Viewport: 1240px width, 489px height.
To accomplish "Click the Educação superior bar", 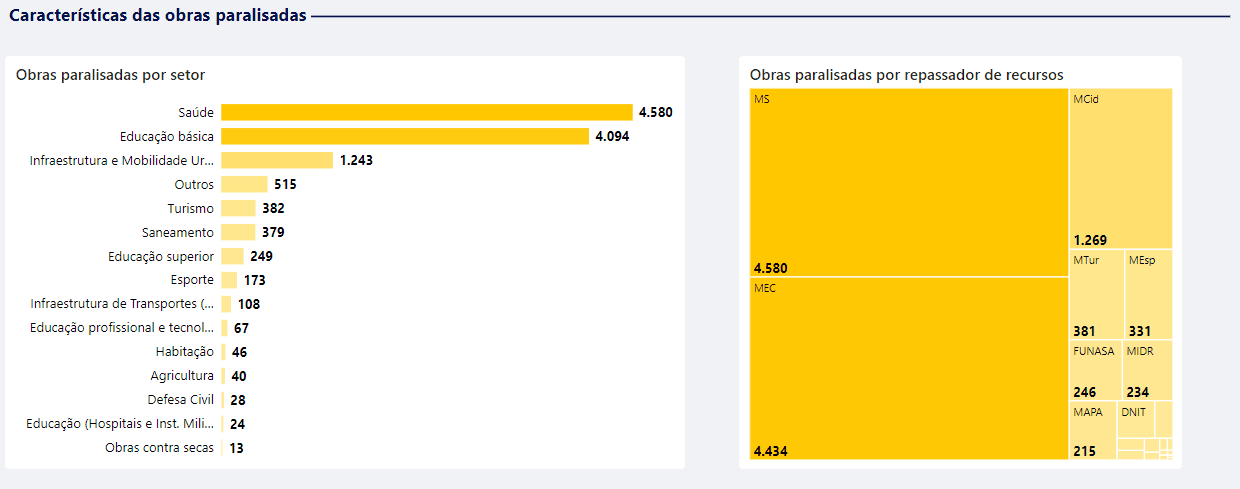I will click(x=232, y=256).
